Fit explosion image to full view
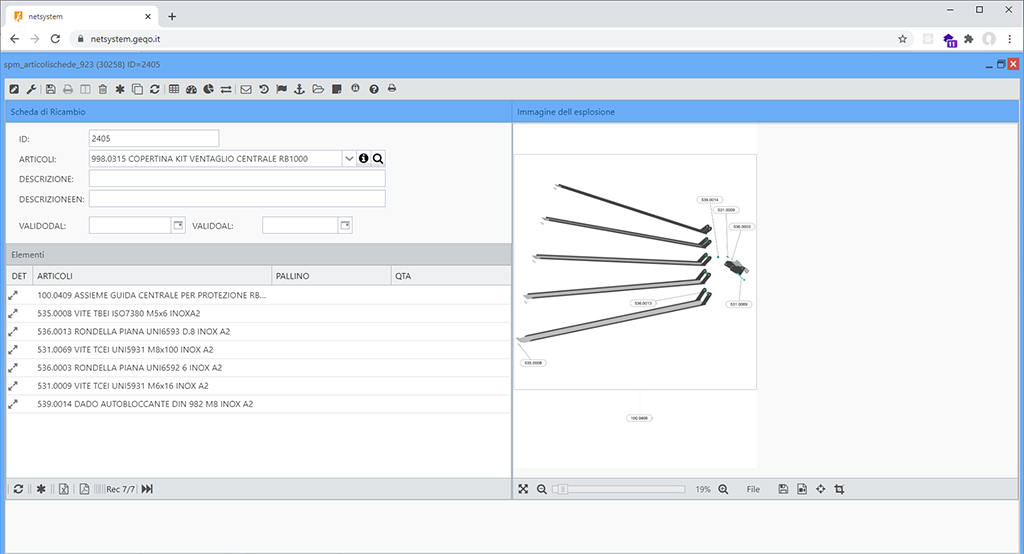 (x=523, y=489)
